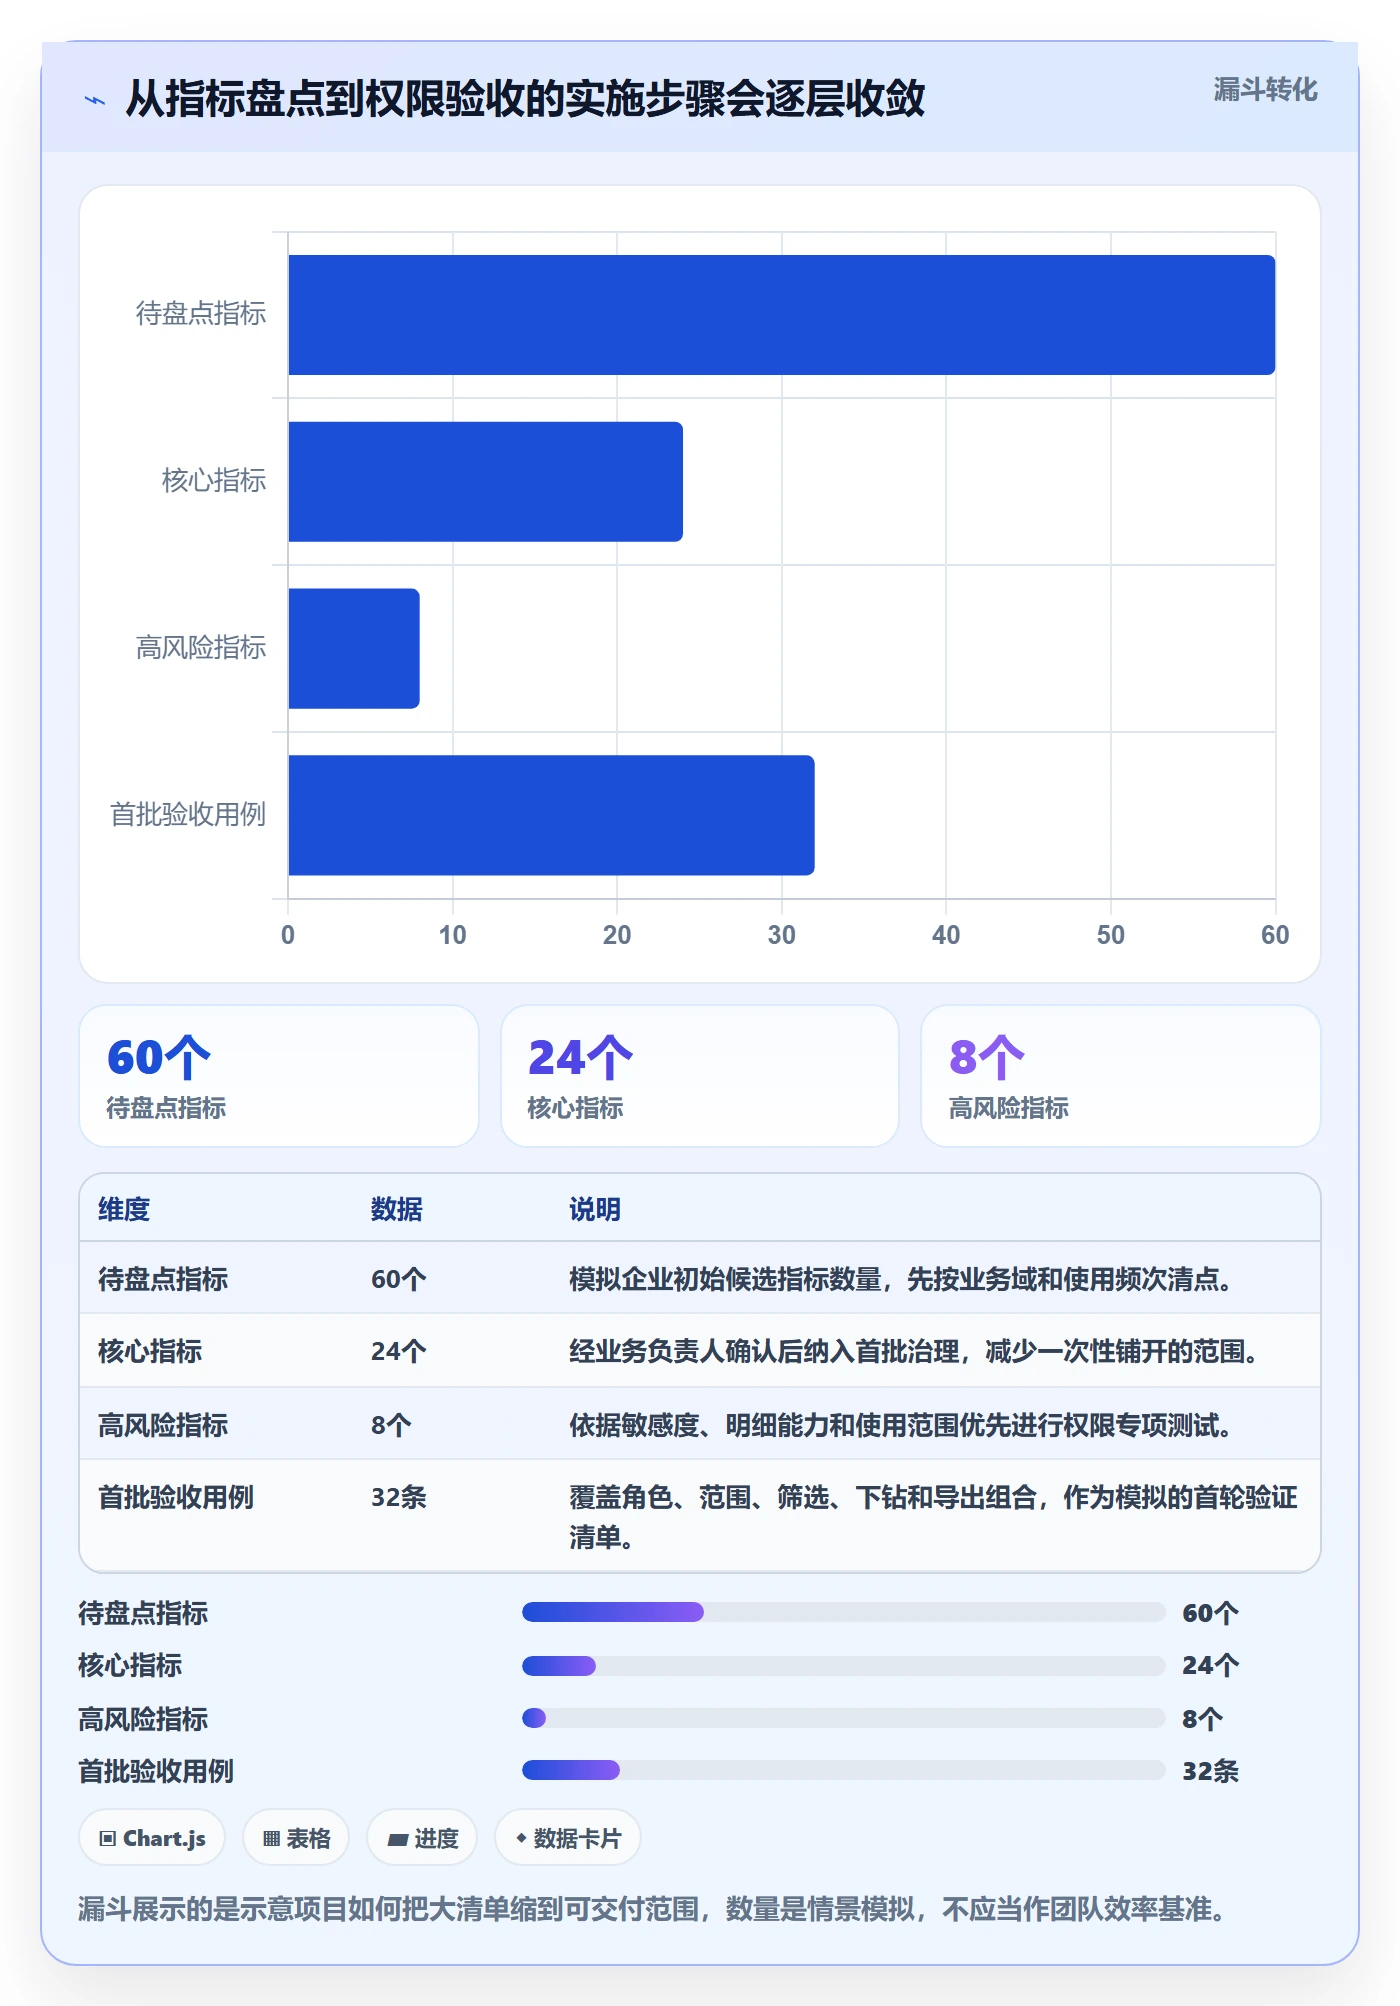Viewport: 1400px width, 2006px height.
Task: Click the 数据 column header
Action: (x=397, y=1209)
